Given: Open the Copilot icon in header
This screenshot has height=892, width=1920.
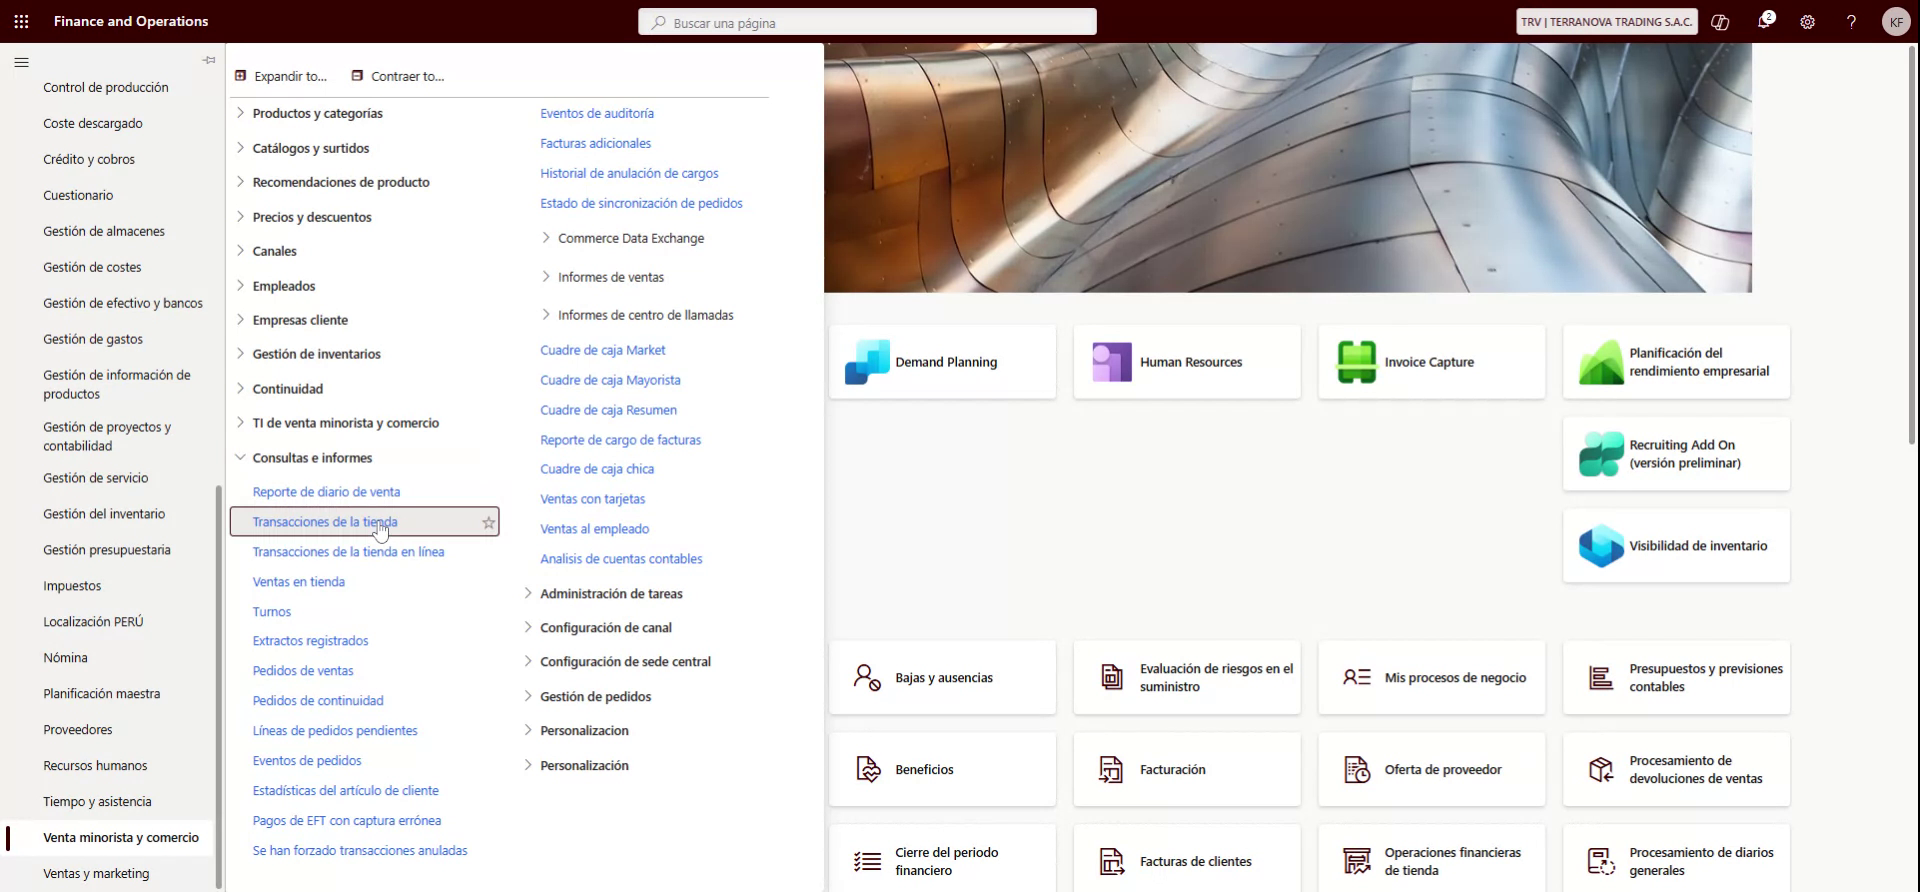Looking at the screenshot, I should click(x=1720, y=22).
